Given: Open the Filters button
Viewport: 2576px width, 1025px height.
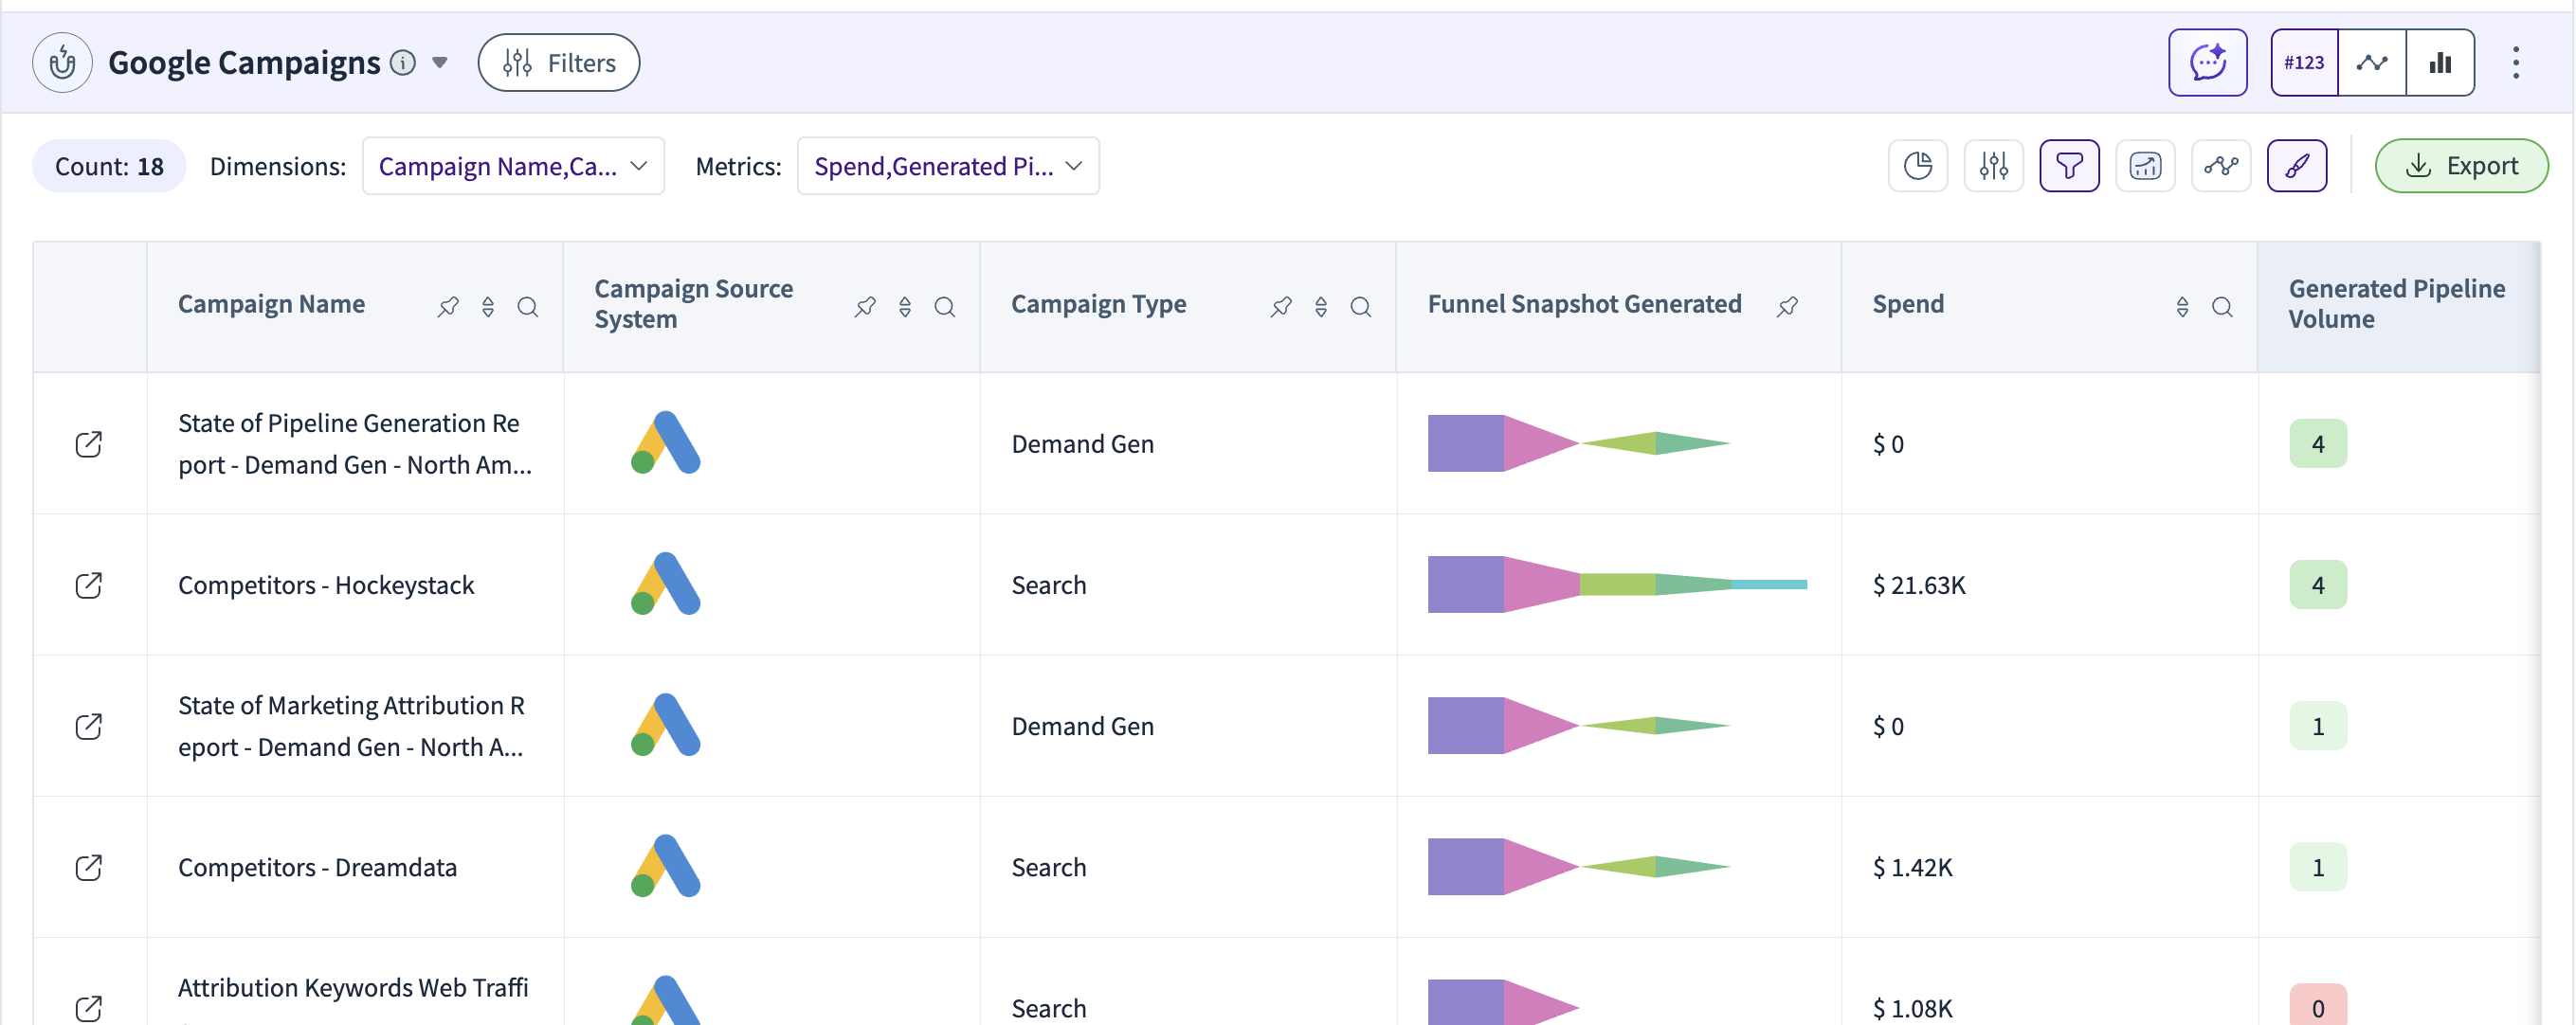Looking at the screenshot, I should point(558,62).
